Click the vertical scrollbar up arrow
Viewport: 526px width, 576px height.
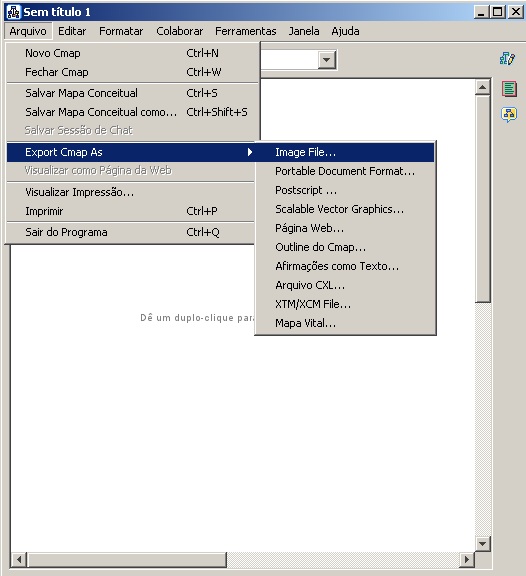483,87
